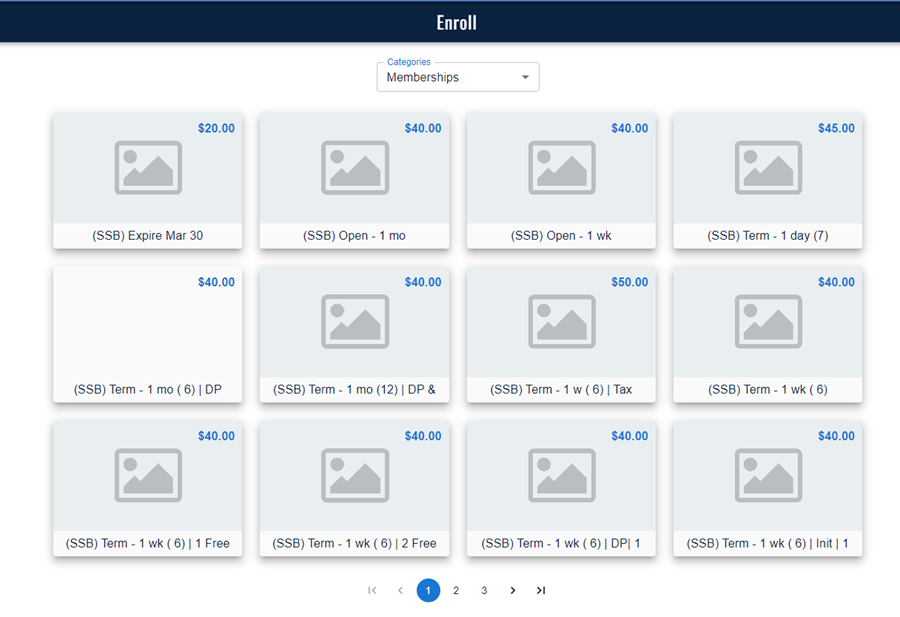Select page 3 in pagination
This screenshot has height=617, width=900.
coord(484,590)
